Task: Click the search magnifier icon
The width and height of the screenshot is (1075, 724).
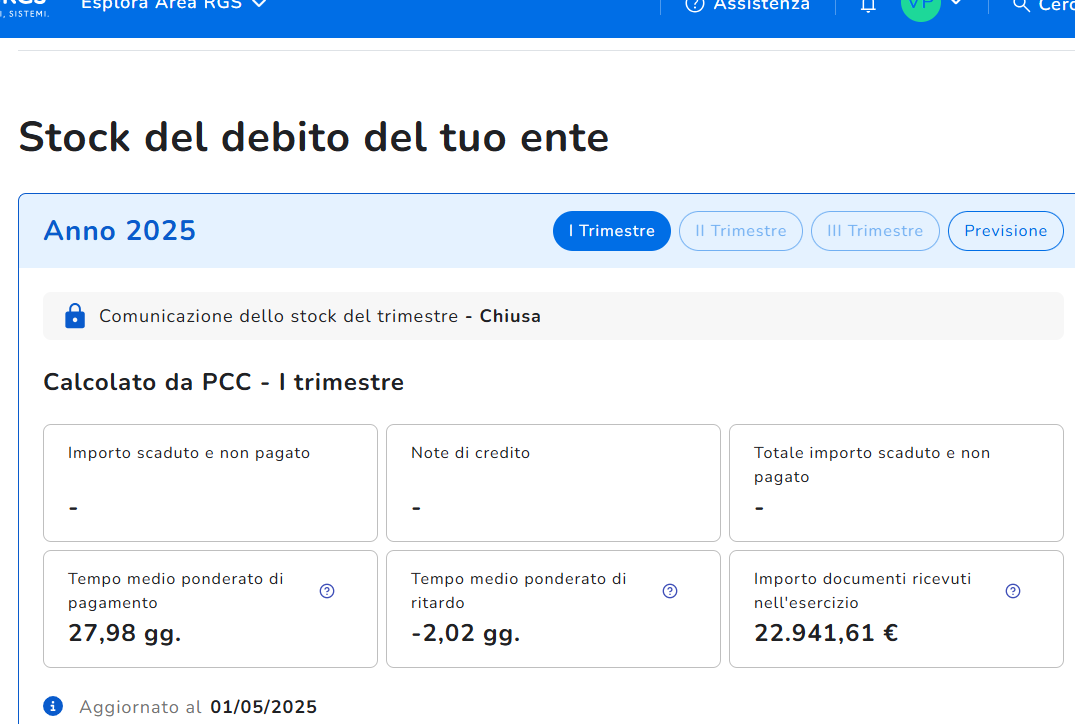Action: (1021, 6)
